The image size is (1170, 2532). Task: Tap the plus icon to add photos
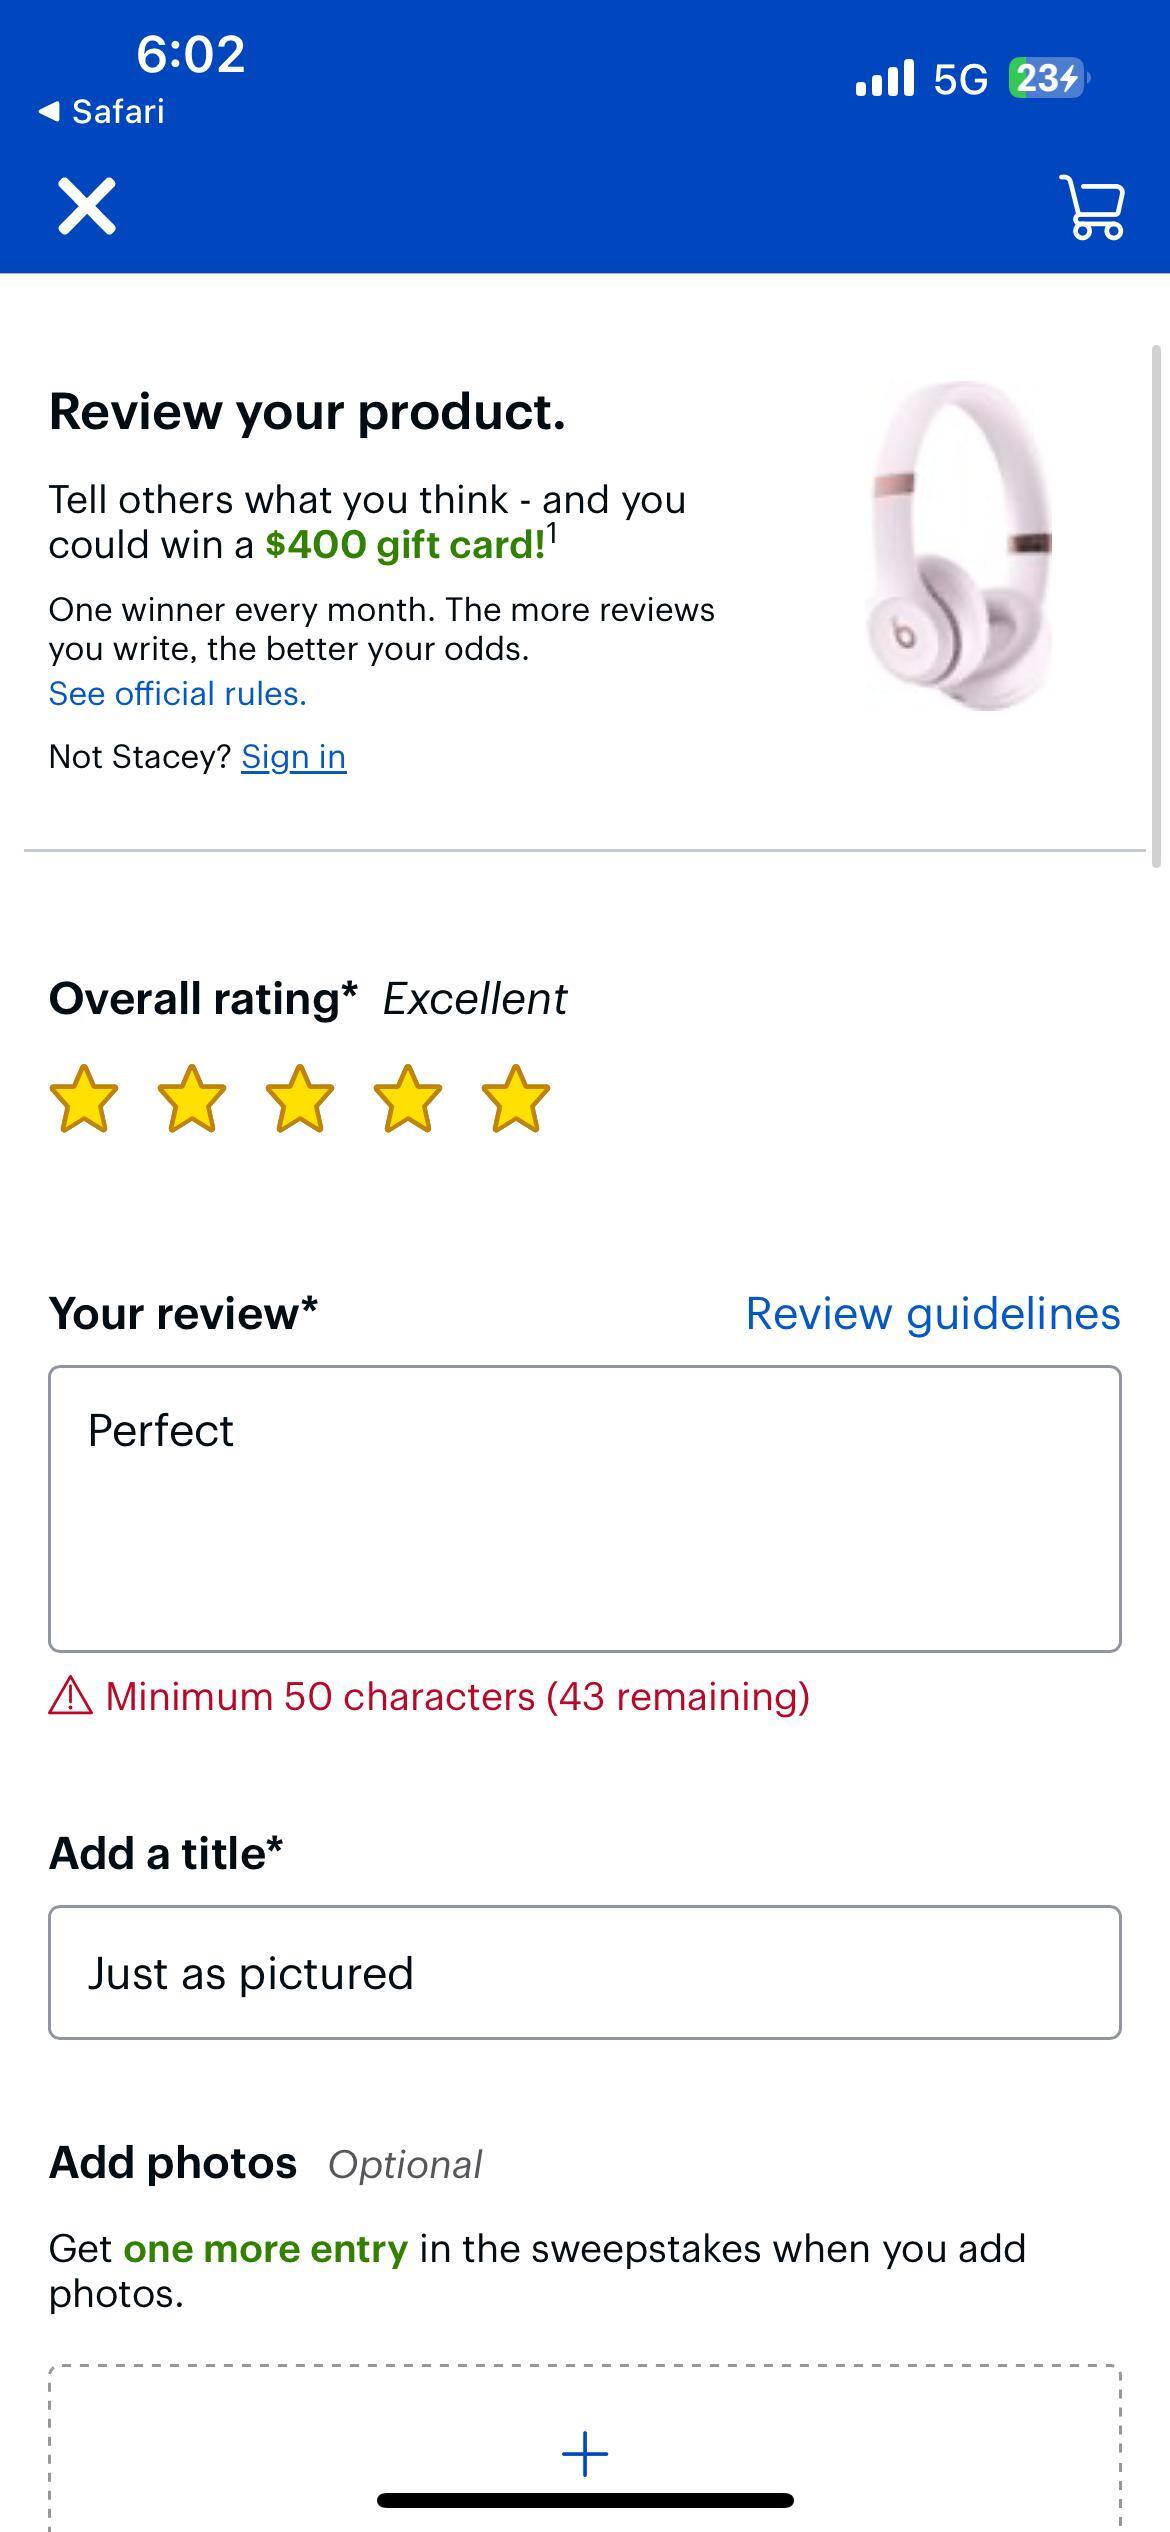[x=585, y=2454]
